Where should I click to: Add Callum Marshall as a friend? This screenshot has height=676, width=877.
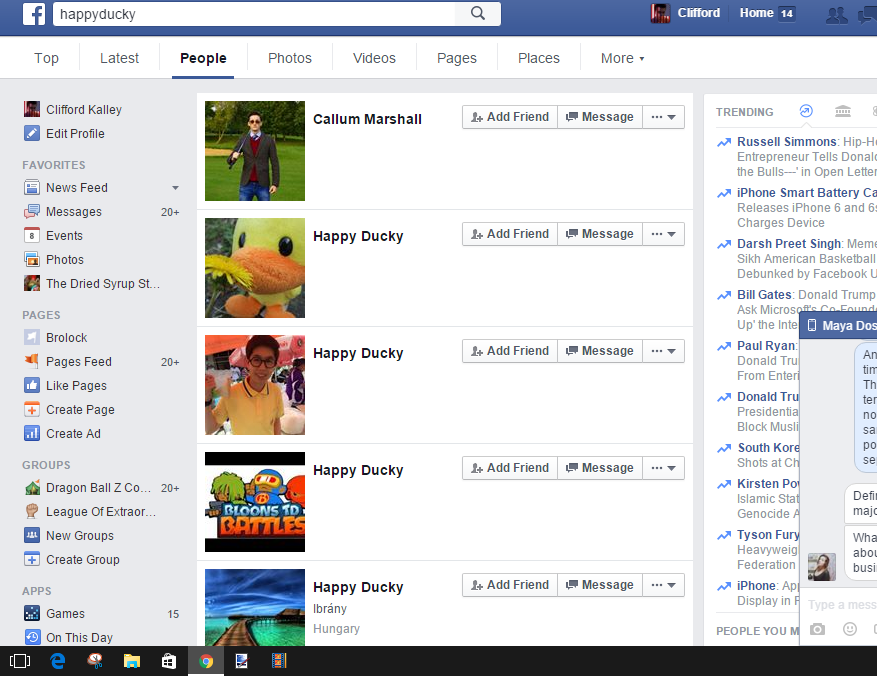click(509, 117)
